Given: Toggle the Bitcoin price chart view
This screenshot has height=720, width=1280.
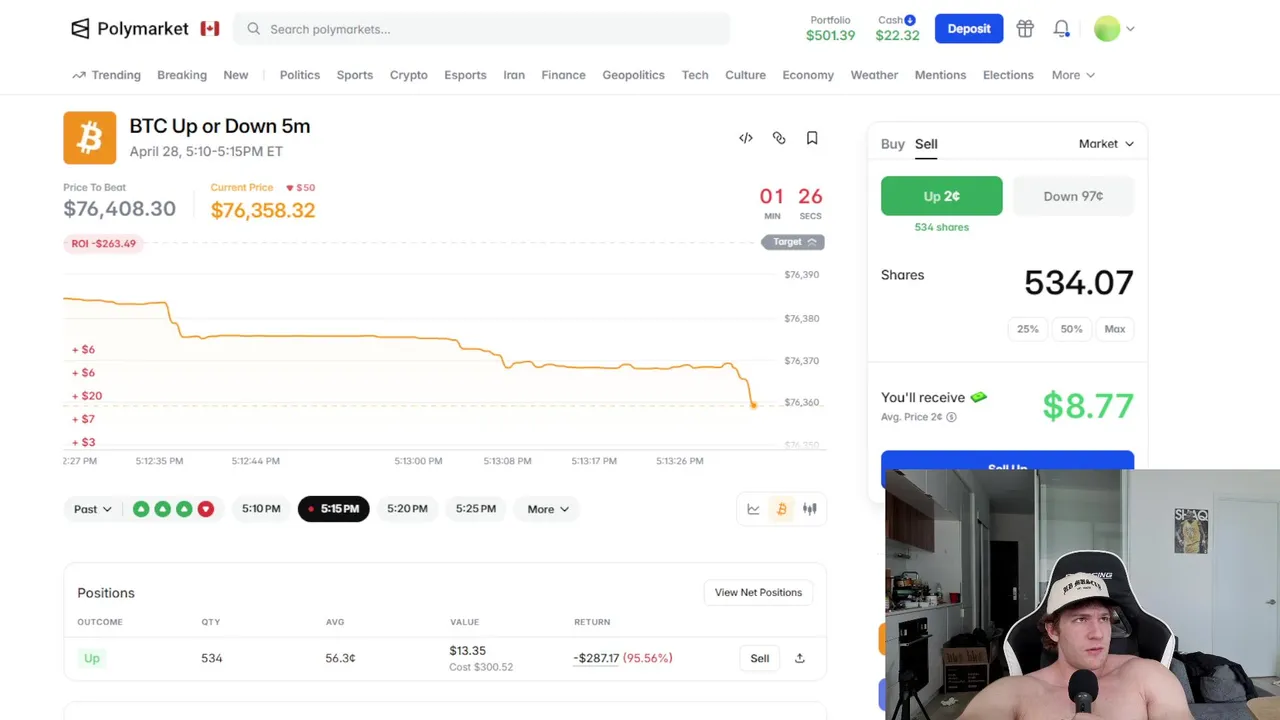Looking at the screenshot, I should [x=782, y=509].
